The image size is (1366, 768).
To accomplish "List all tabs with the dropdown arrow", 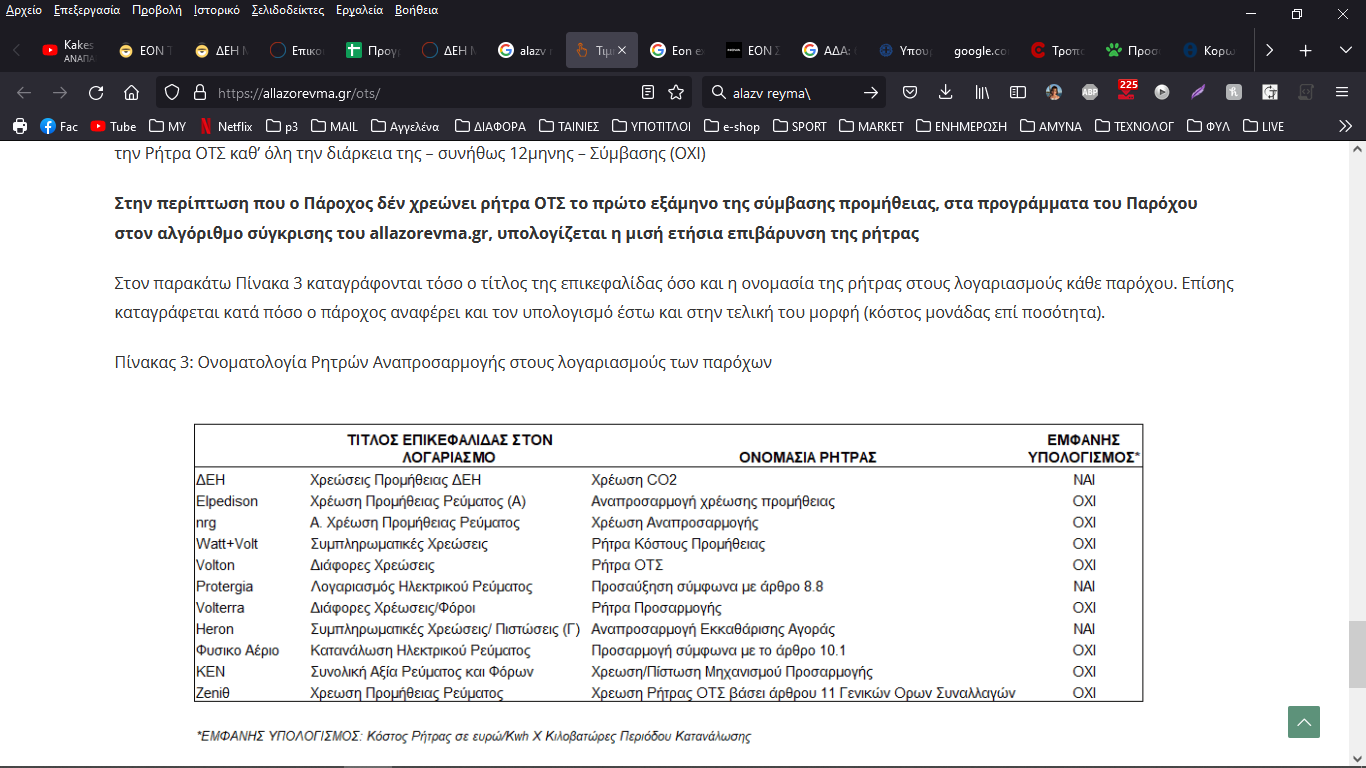I will click(x=1345, y=50).
